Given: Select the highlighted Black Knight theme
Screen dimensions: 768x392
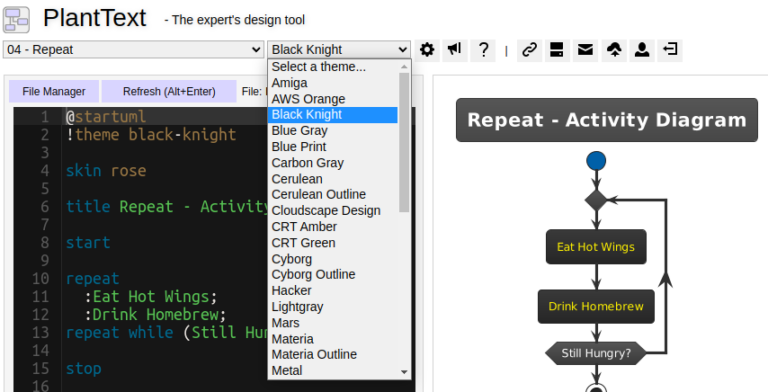Looking at the screenshot, I should tap(333, 115).
